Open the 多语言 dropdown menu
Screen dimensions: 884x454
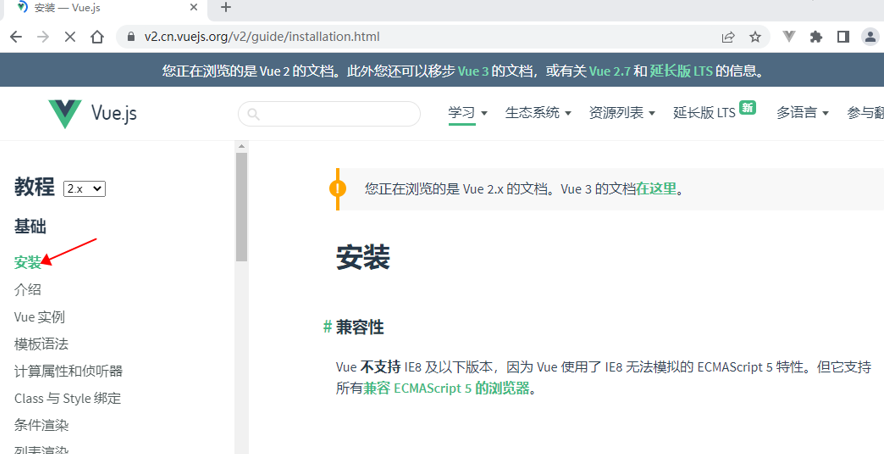(x=802, y=113)
